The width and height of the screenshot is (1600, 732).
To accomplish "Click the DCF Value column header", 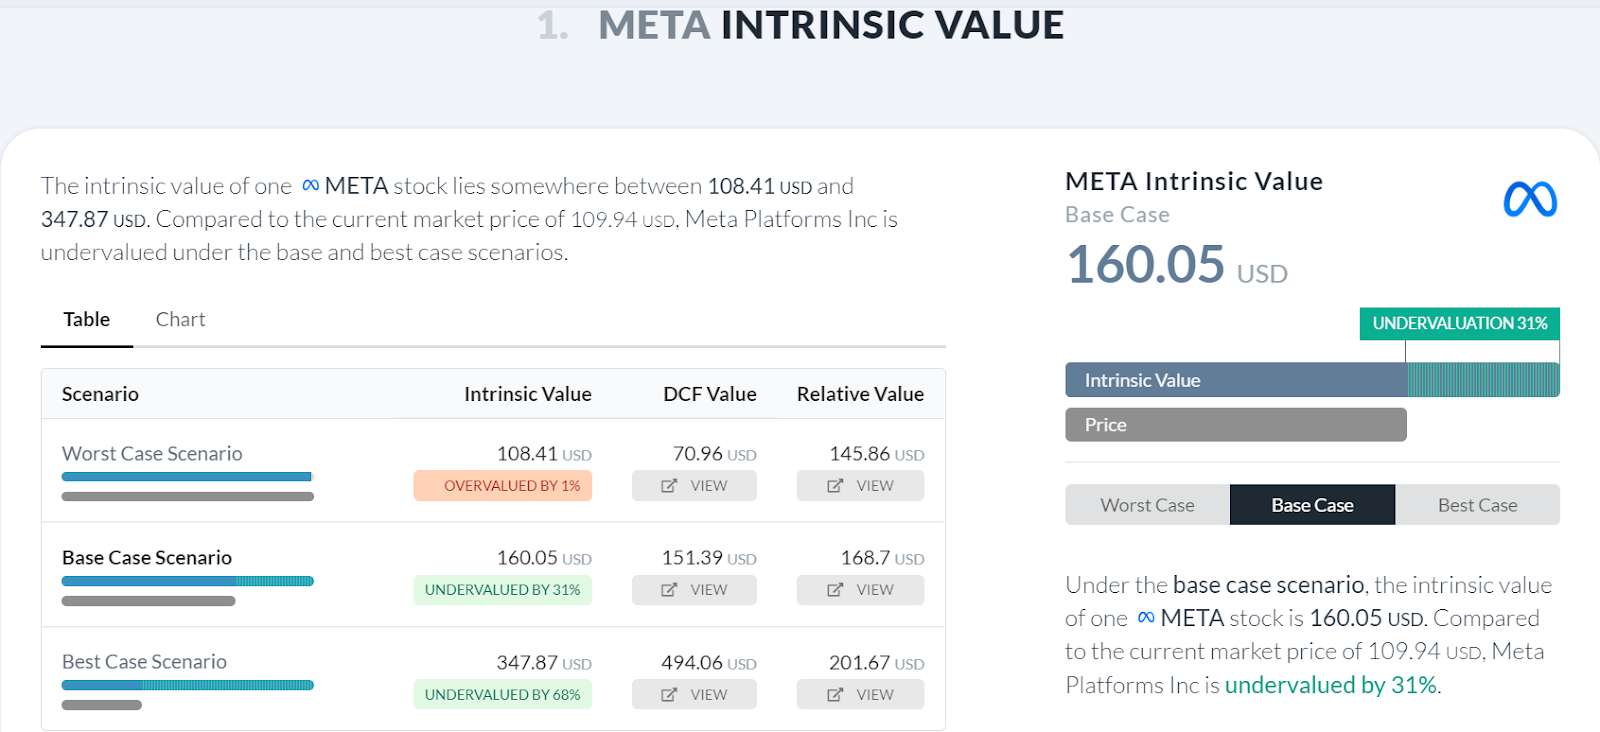I will point(710,394).
